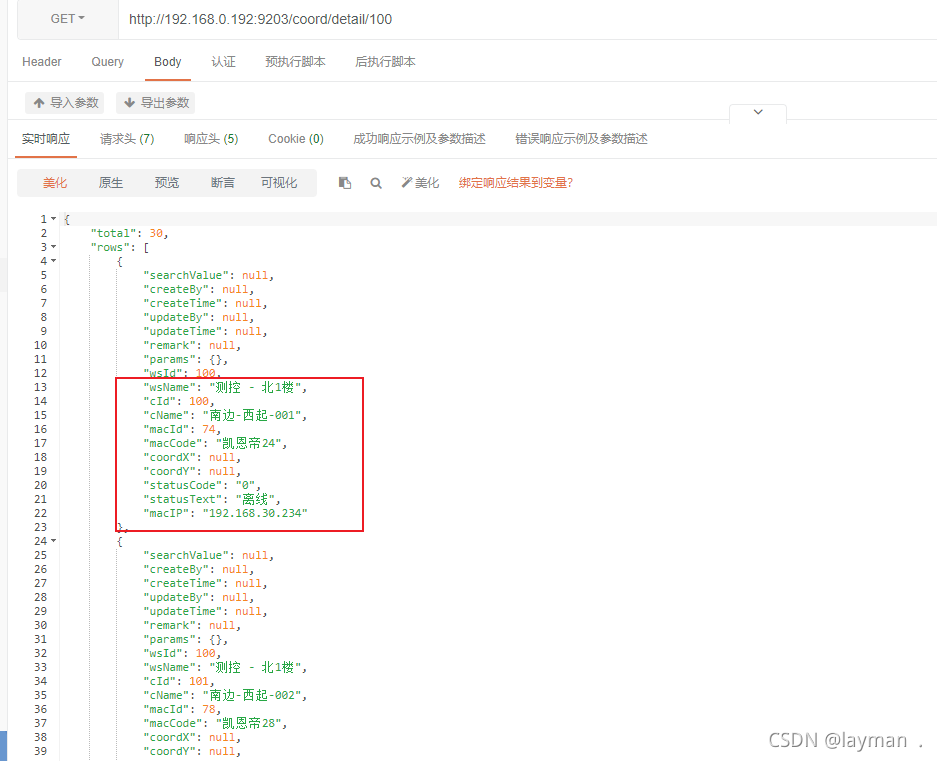This screenshot has height=761, width=937.
Task: Select the 美化 view mode
Action: click(55, 183)
